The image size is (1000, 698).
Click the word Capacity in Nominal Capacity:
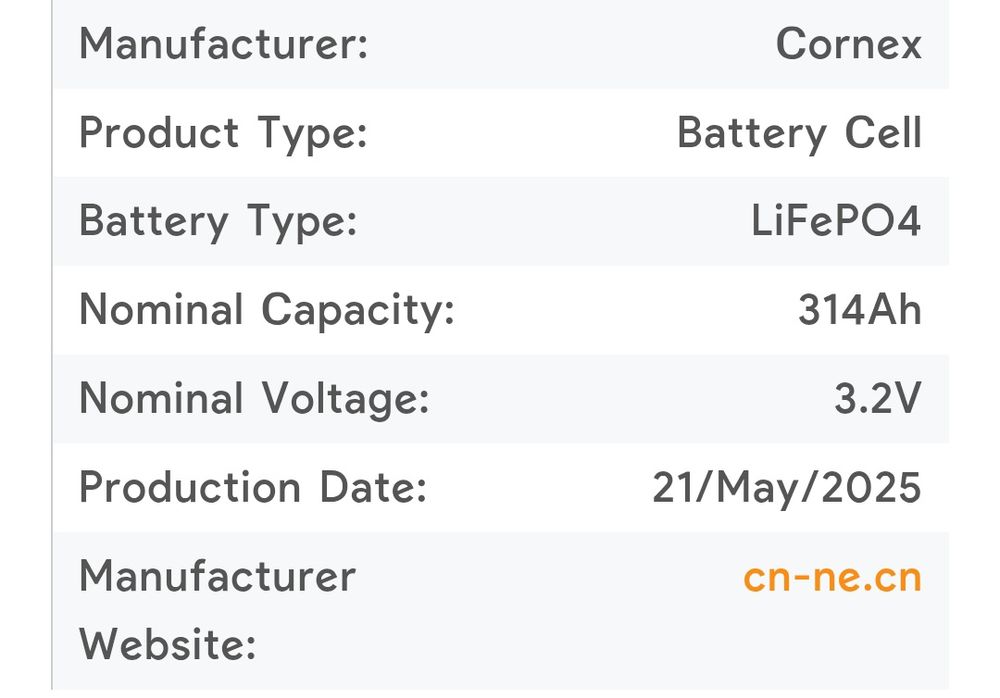[359, 312]
